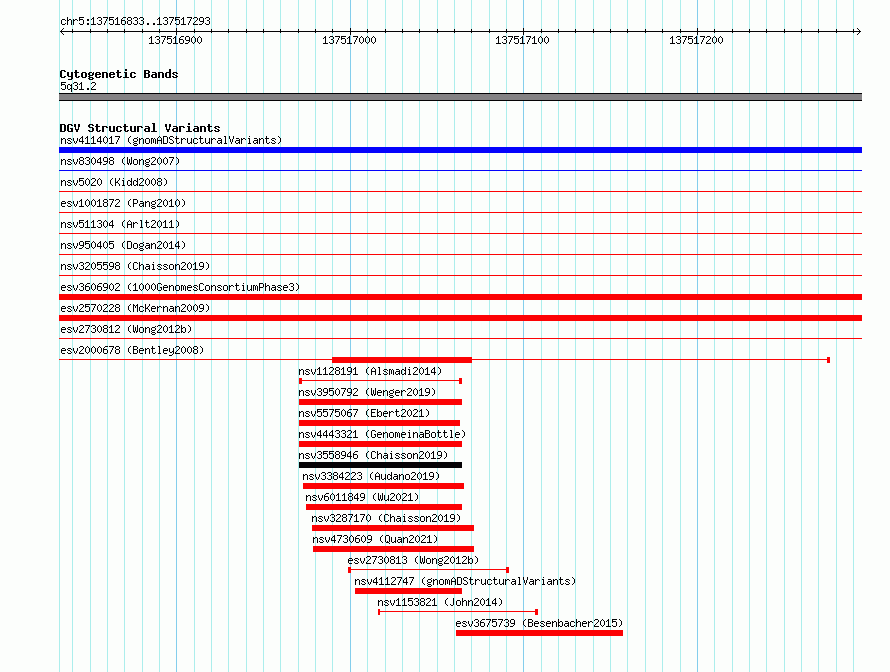Open variant esv2000678 (Bentley2008)
The width and height of the screenshot is (890, 672).
click(x=132, y=350)
